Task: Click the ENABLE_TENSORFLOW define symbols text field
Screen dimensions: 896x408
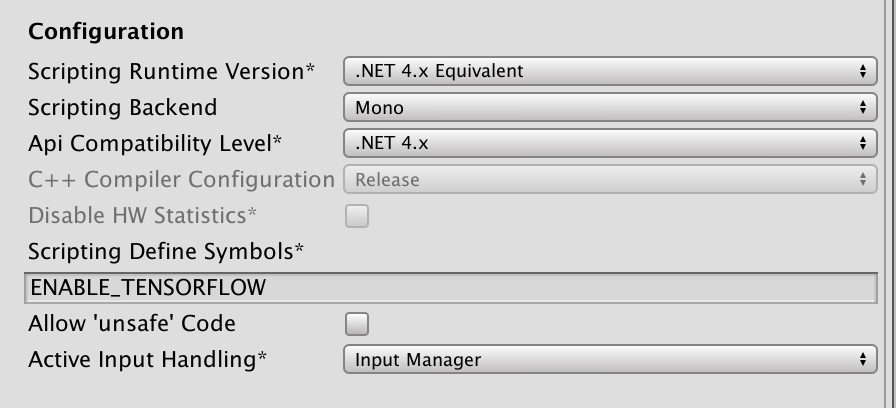Action: pyautogui.click(x=448, y=288)
